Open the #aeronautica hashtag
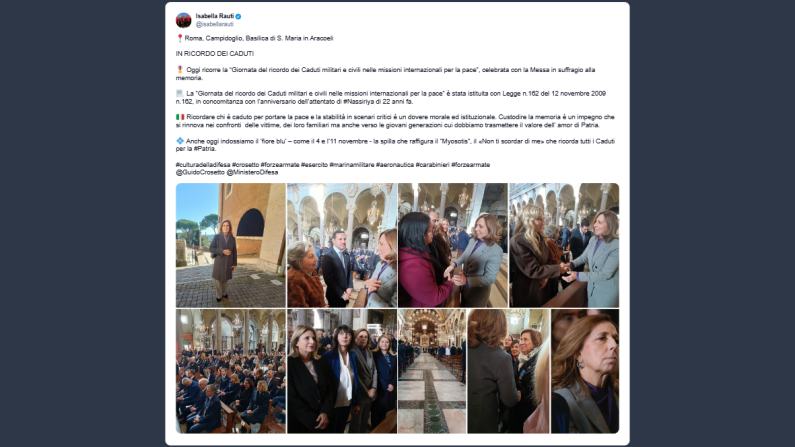Screen dimensions: 795x447 (395, 165)
